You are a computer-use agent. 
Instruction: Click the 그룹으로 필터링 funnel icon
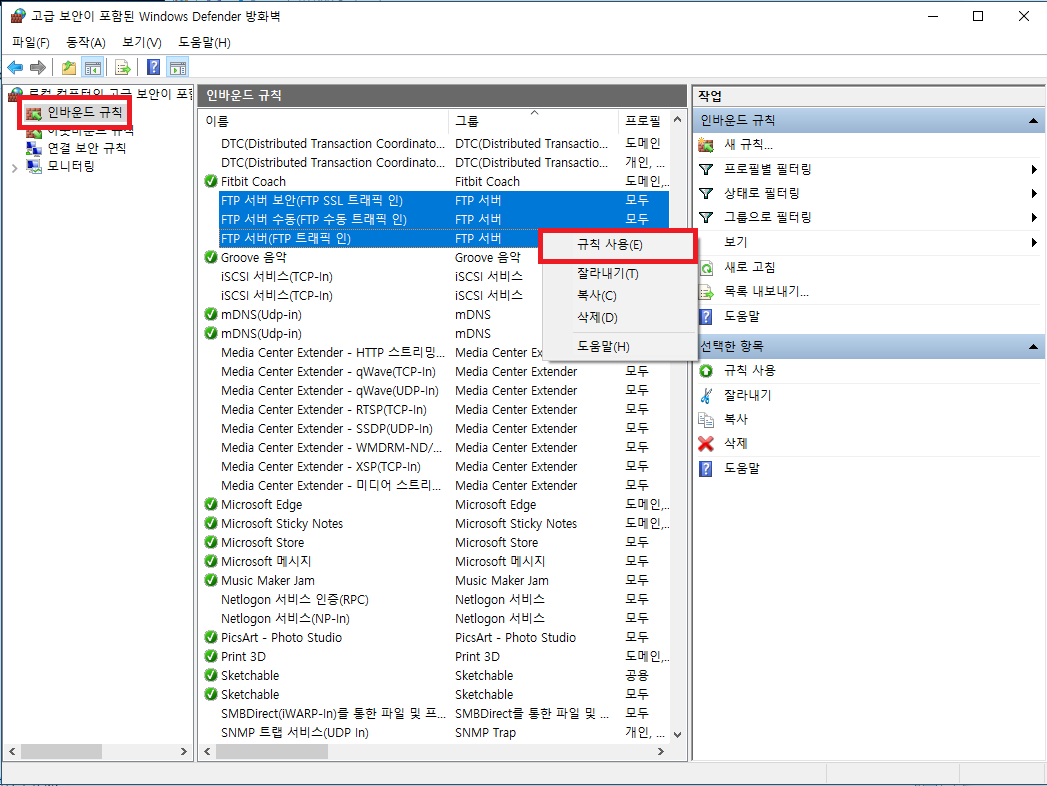tap(706, 218)
